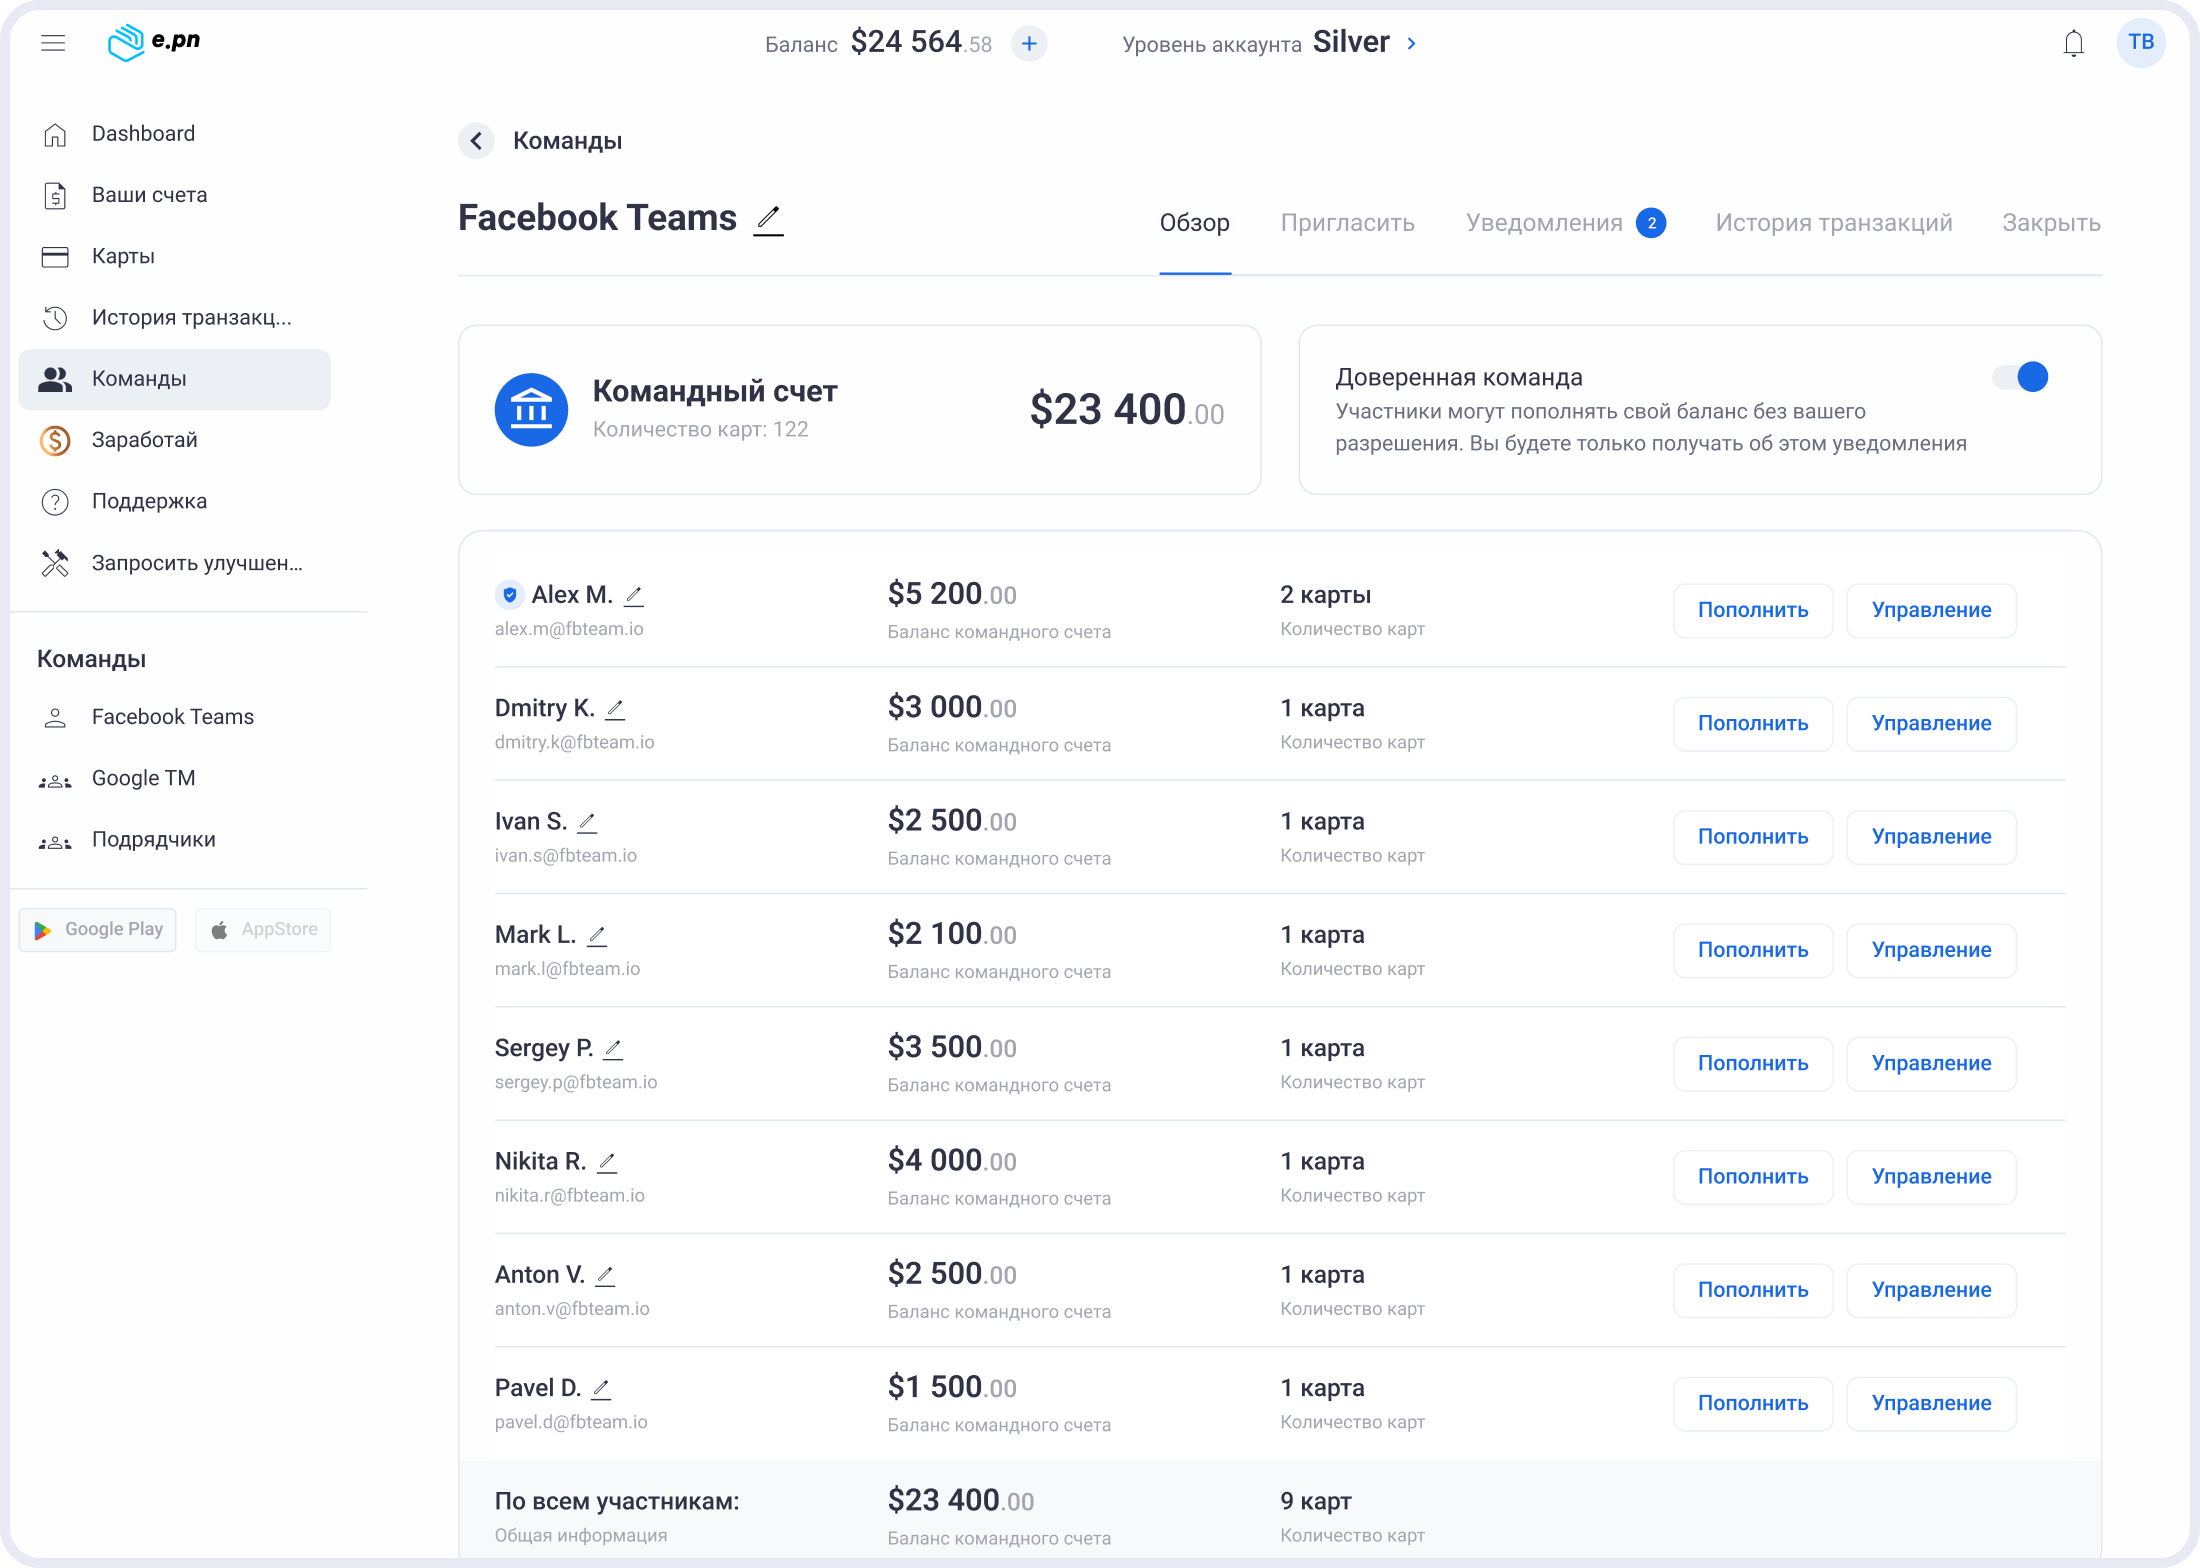Go back using the chevron near Команды

point(477,141)
